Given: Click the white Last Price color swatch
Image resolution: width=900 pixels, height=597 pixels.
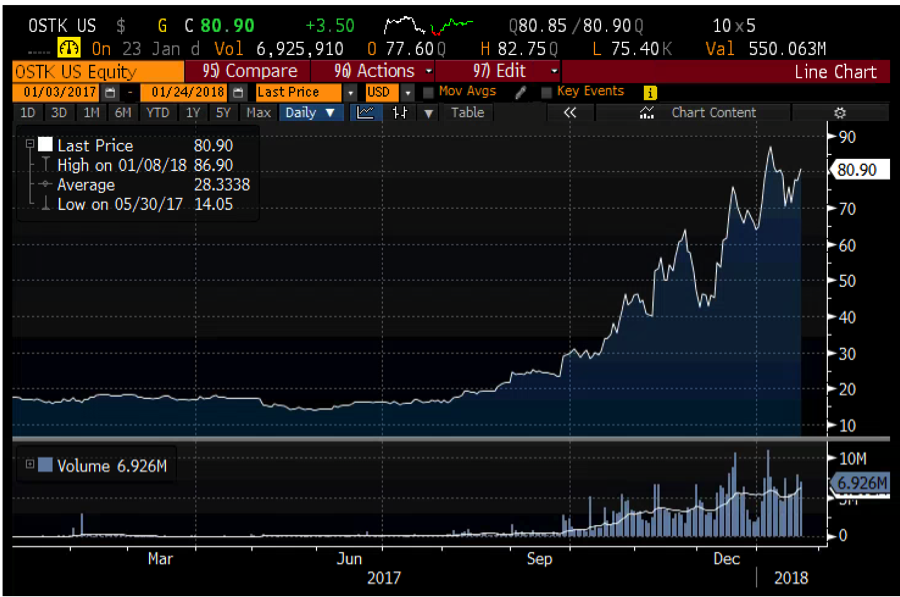Looking at the screenshot, I should (45, 145).
